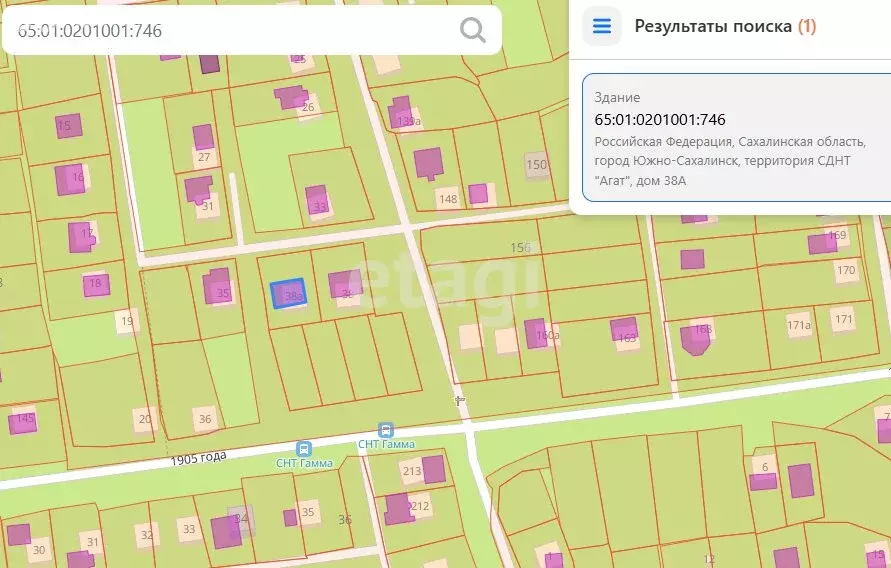The height and width of the screenshot is (568, 891).
Task: Click the 1905 года street label
Action: pos(198,459)
